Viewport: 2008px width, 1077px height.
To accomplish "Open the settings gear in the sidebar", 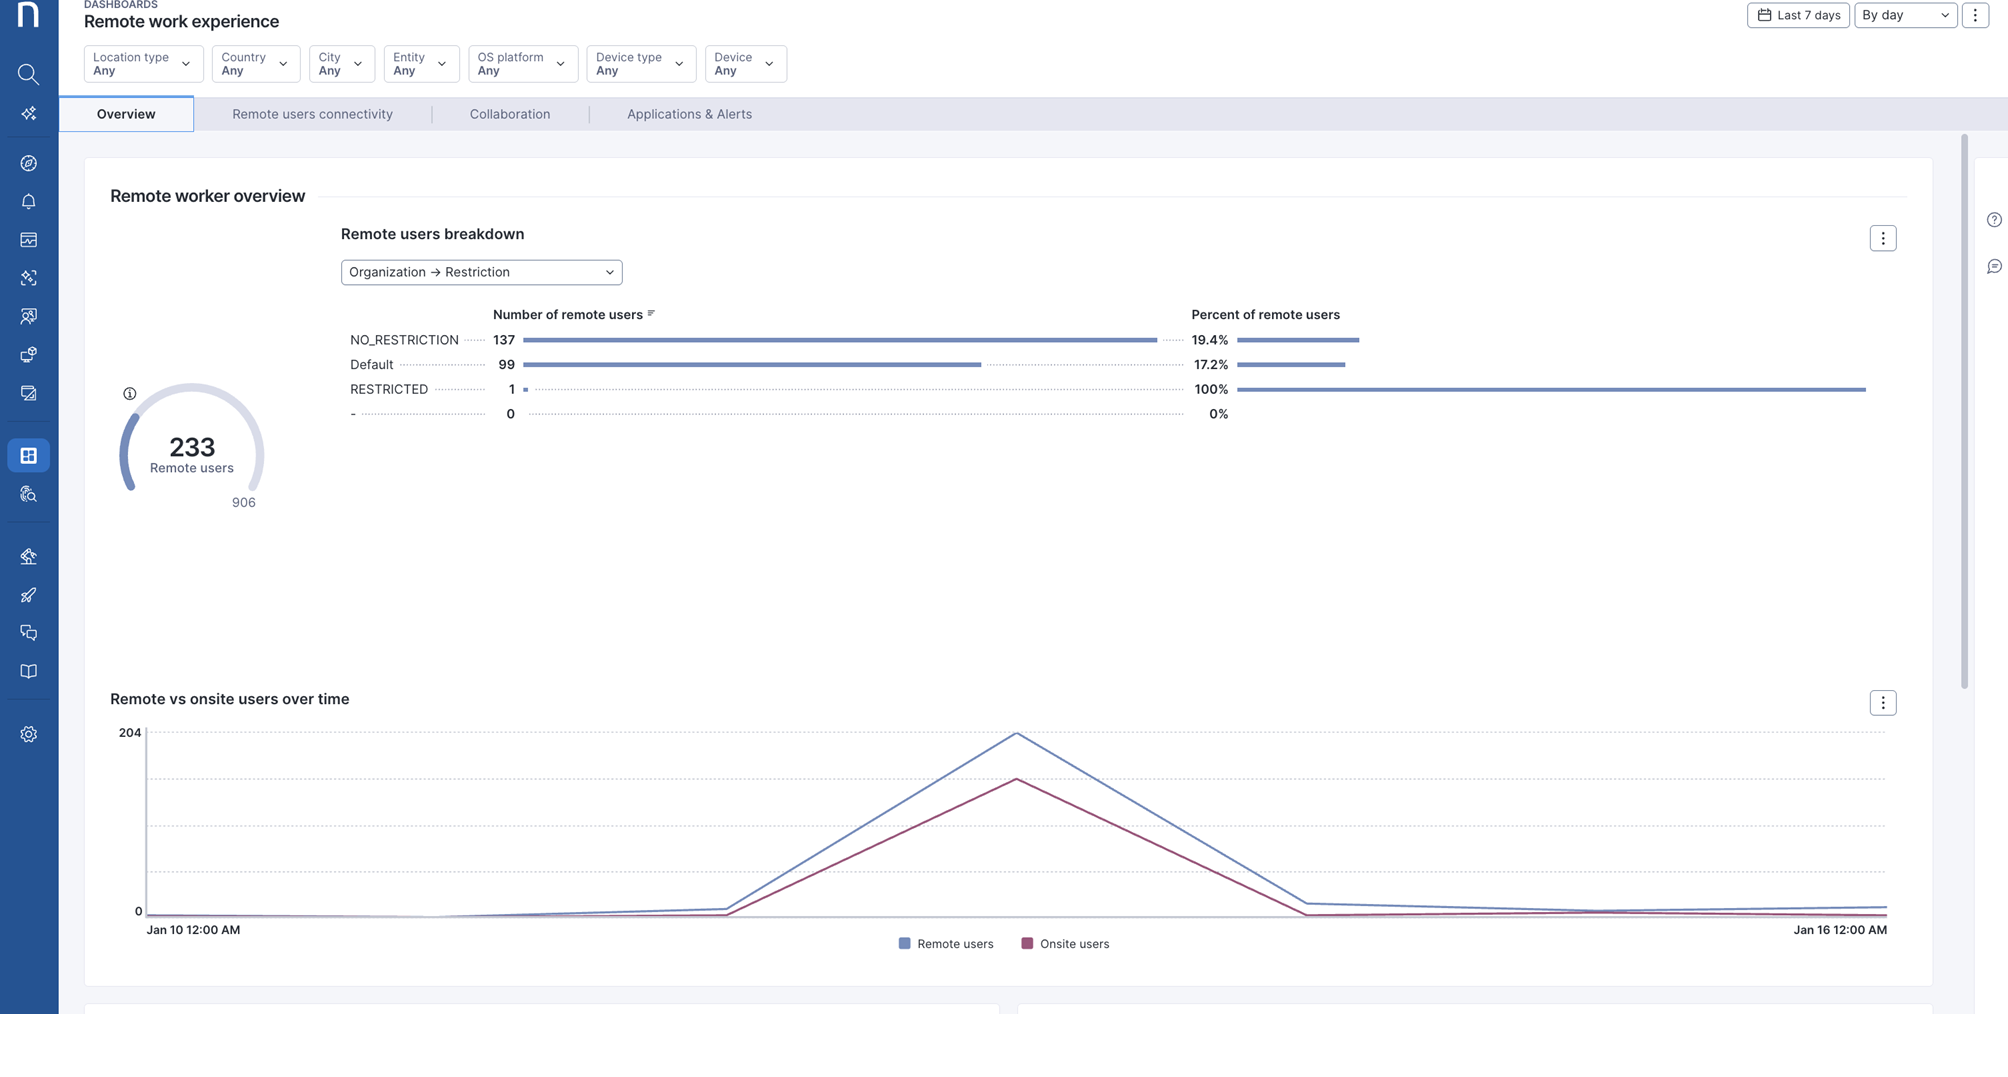I will tap(28, 734).
